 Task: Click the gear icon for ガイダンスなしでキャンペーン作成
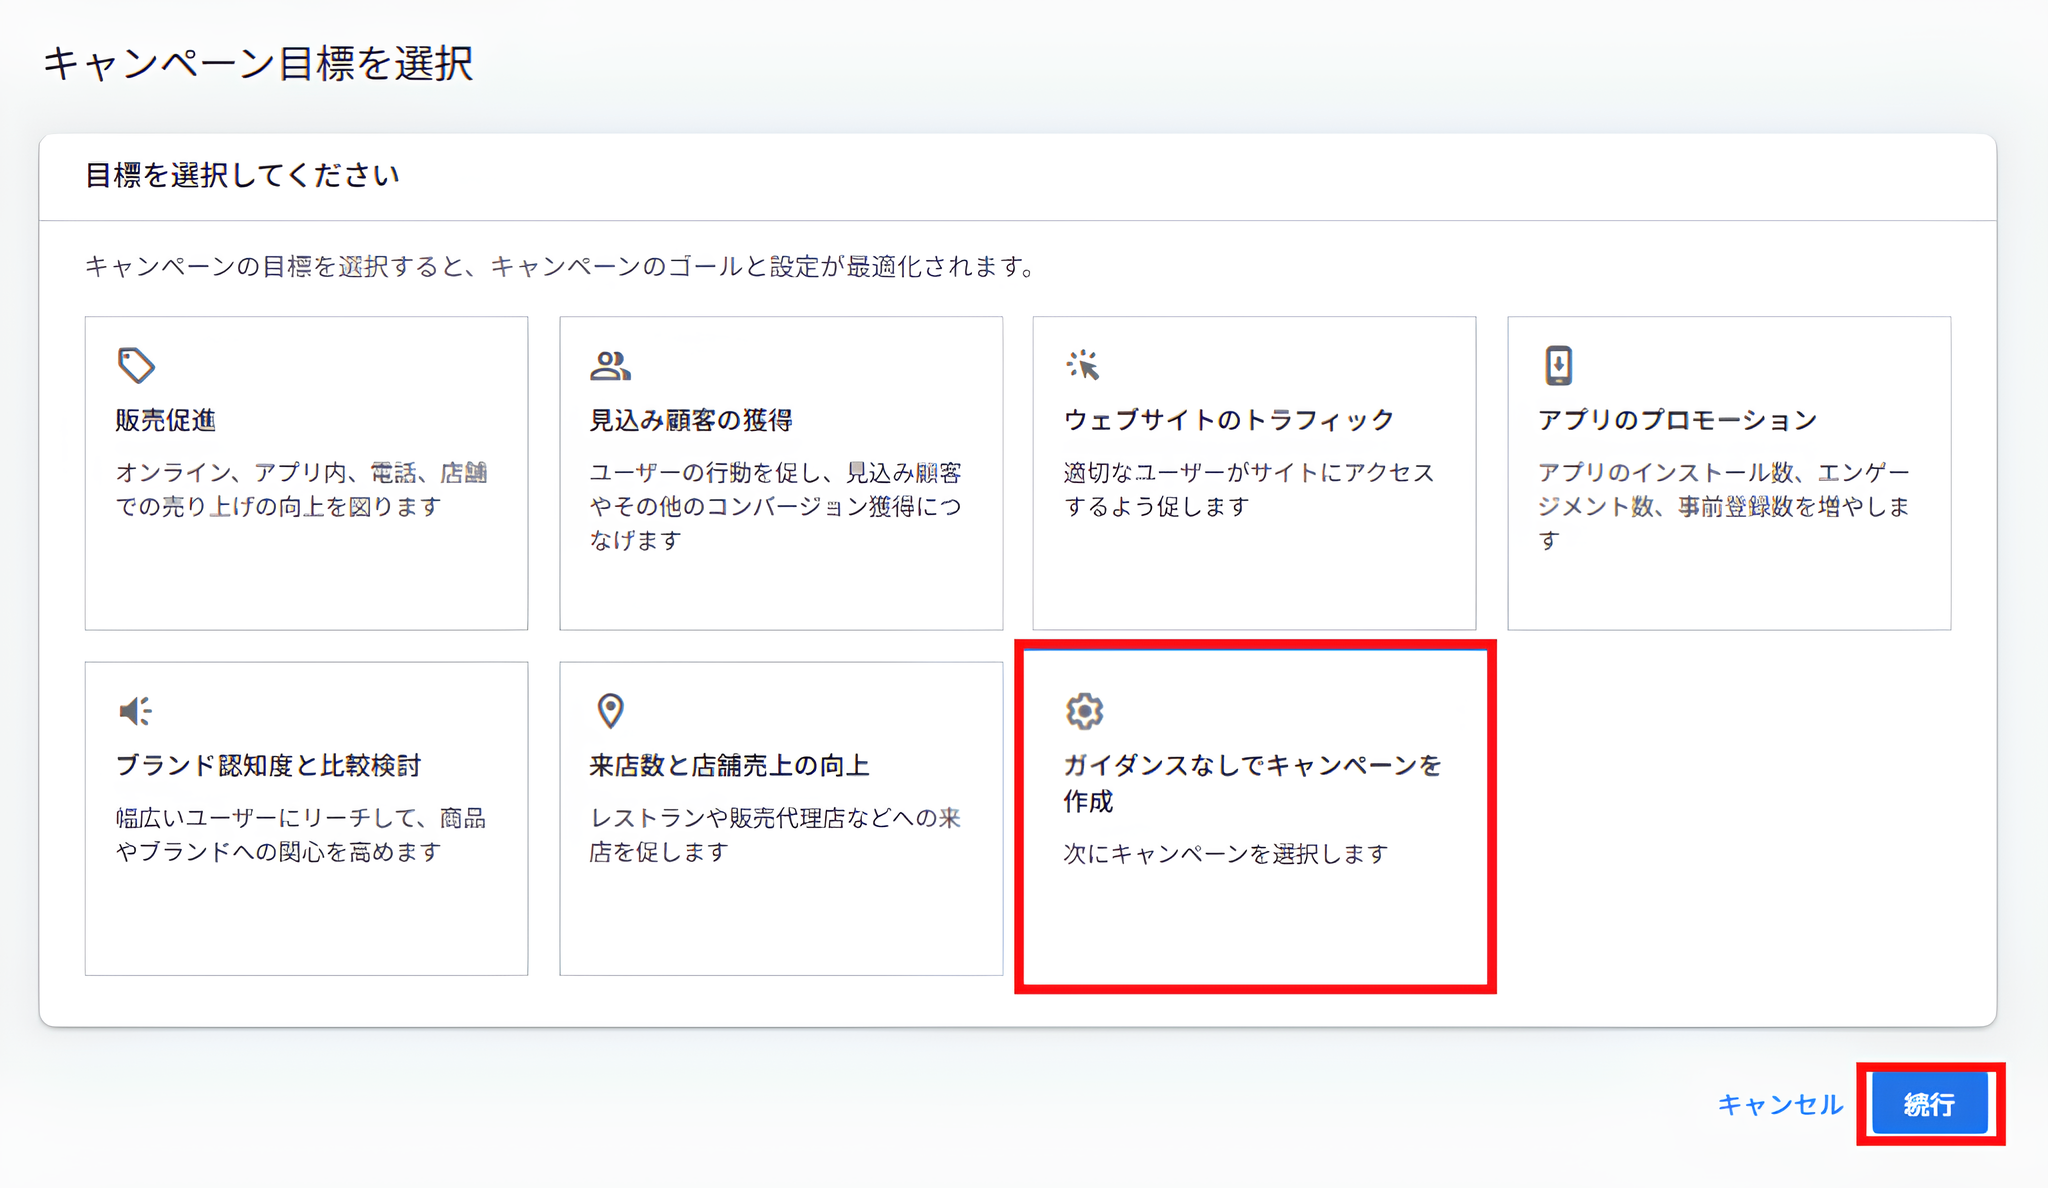(1084, 711)
